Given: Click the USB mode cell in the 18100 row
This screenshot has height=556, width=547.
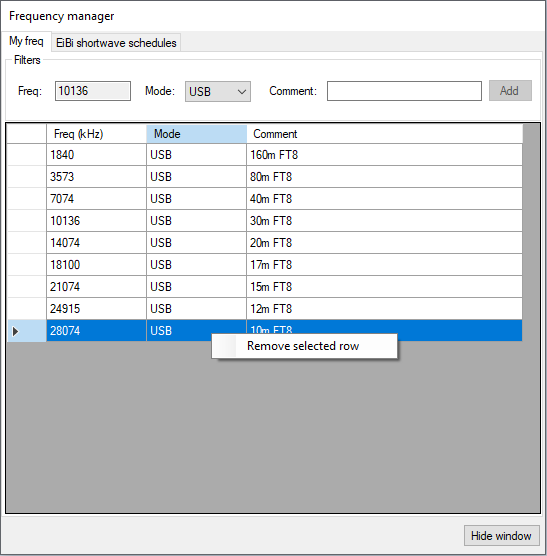Looking at the screenshot, I should coord(196,265).
